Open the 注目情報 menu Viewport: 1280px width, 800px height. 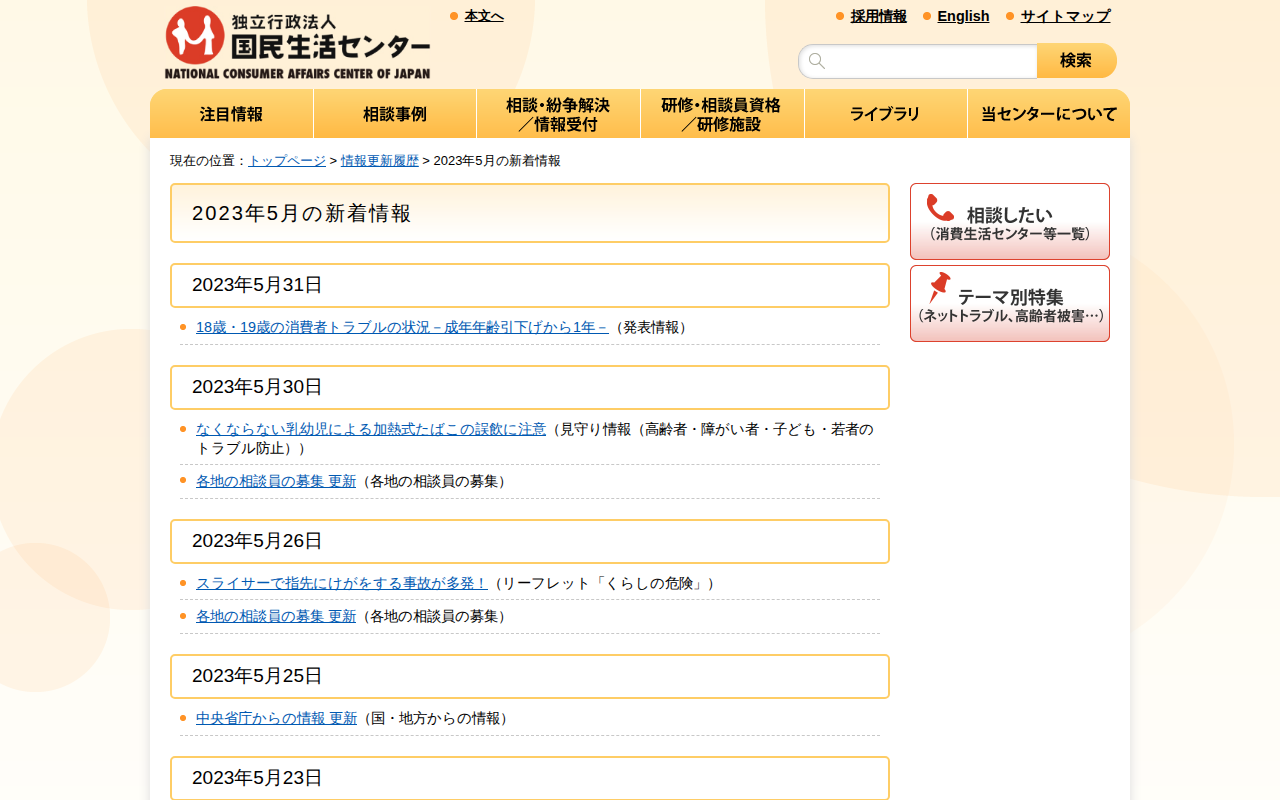[231, 114]
